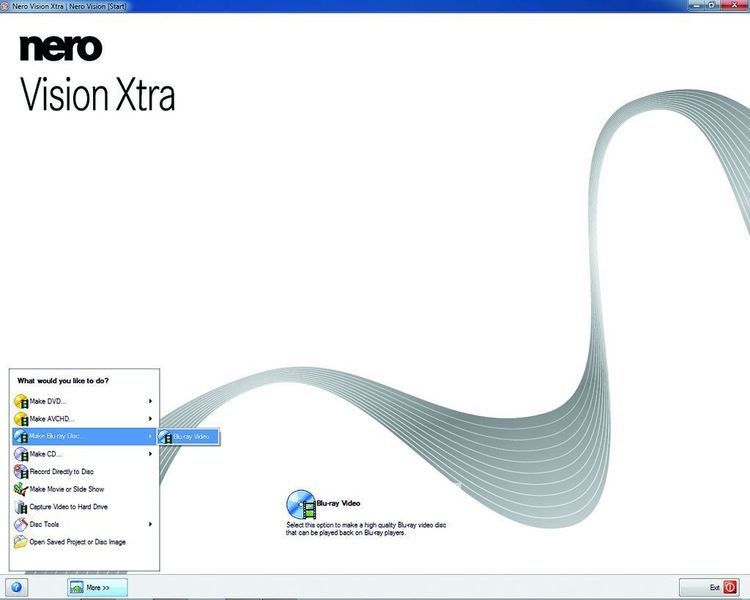Open help with the question mark icon
The width and height of the screenshot is (750, 600).
16,587
